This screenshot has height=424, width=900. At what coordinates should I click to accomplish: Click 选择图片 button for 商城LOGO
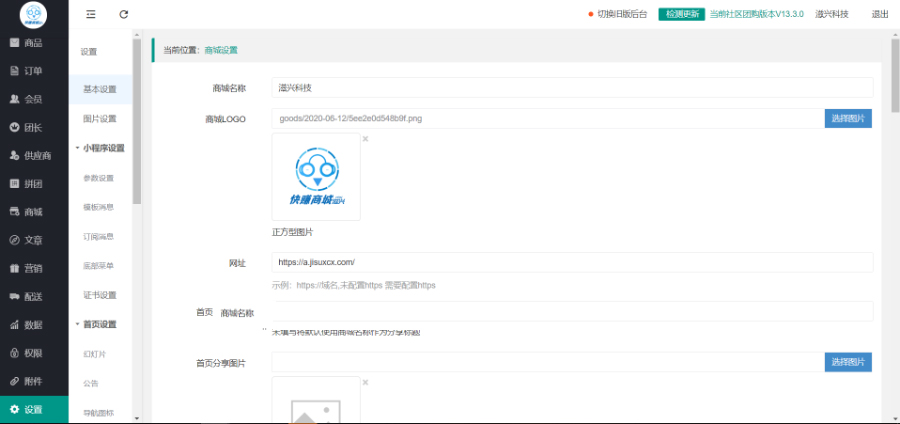[848, 118]
